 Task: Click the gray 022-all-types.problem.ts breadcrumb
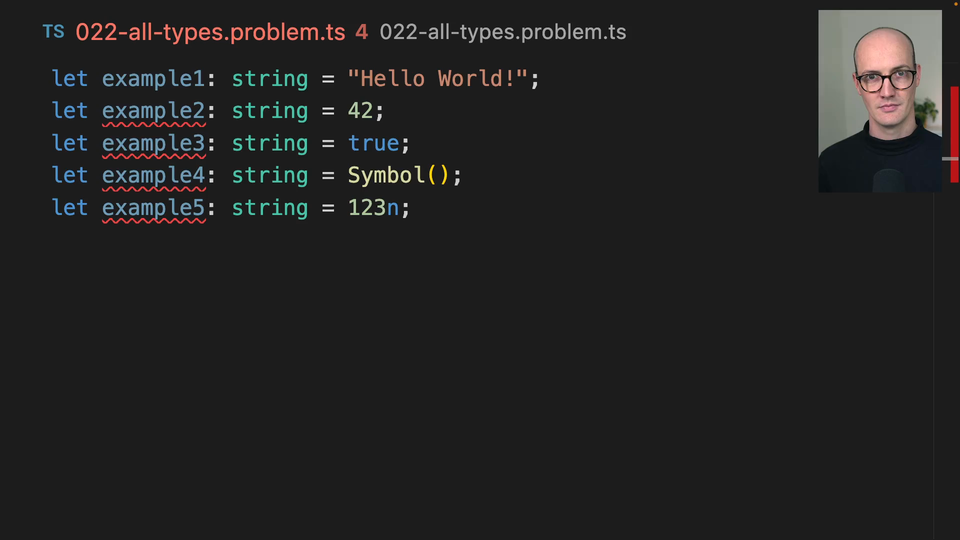point(502,32)
